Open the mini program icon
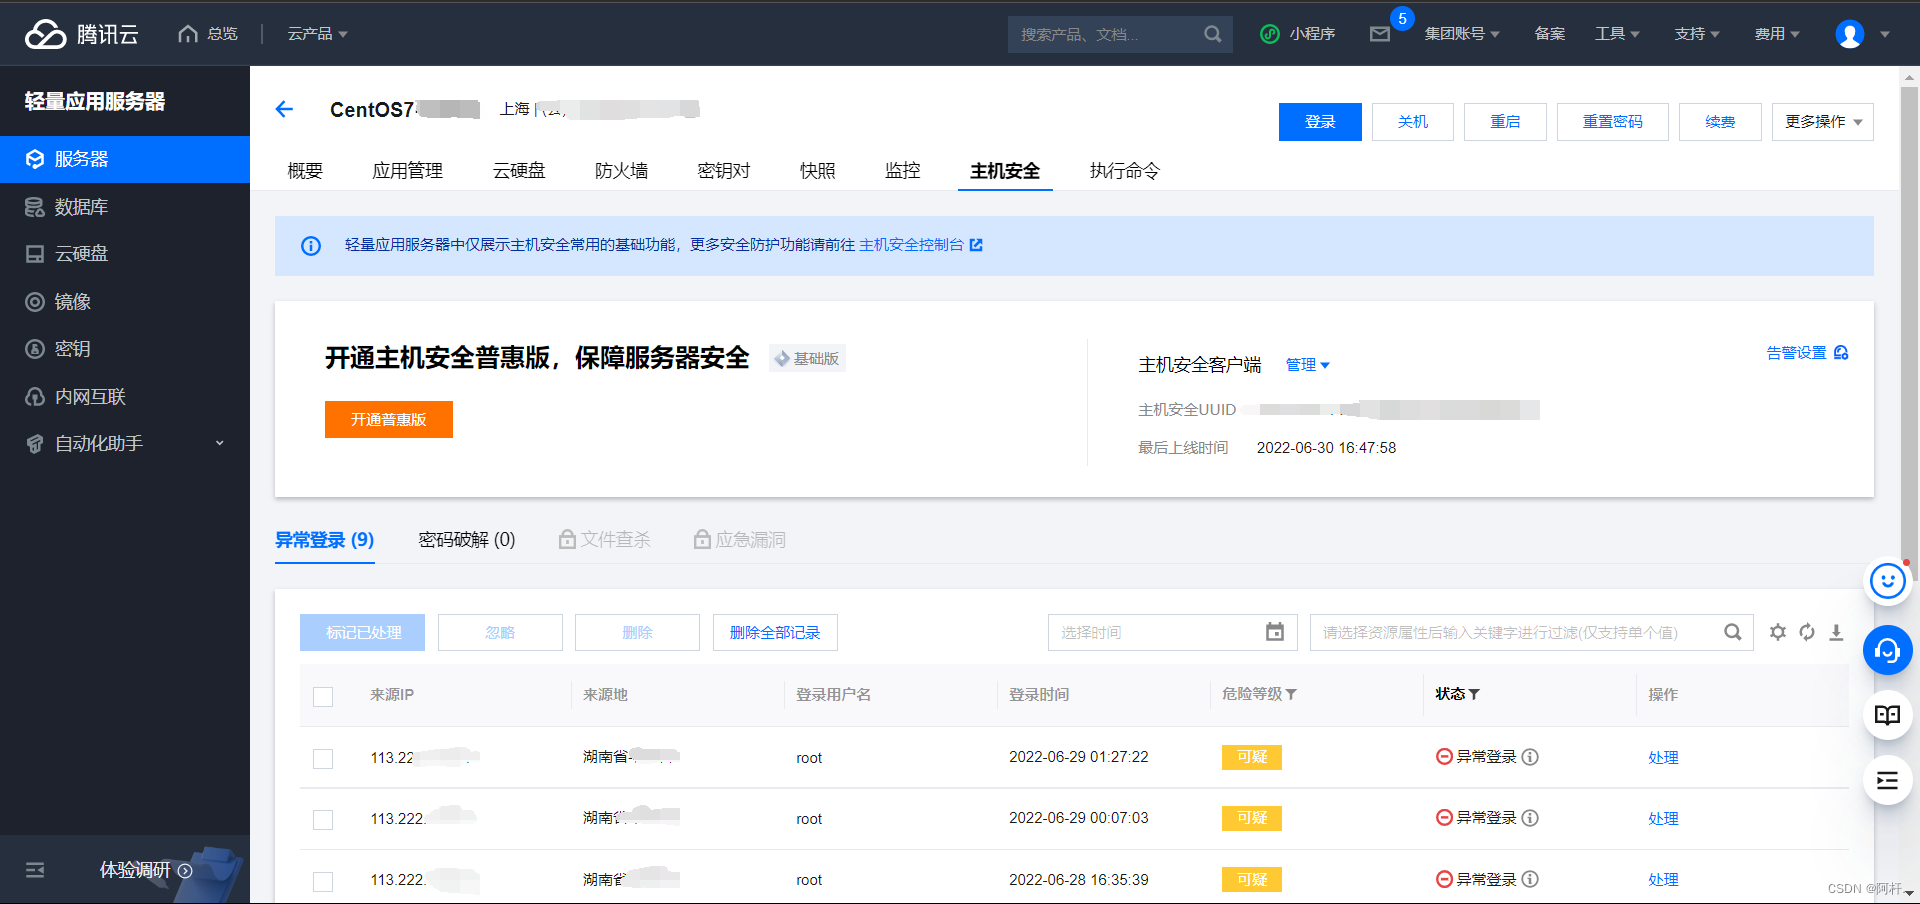The width and height of the screenshot is (1920, 904). 1270,34
